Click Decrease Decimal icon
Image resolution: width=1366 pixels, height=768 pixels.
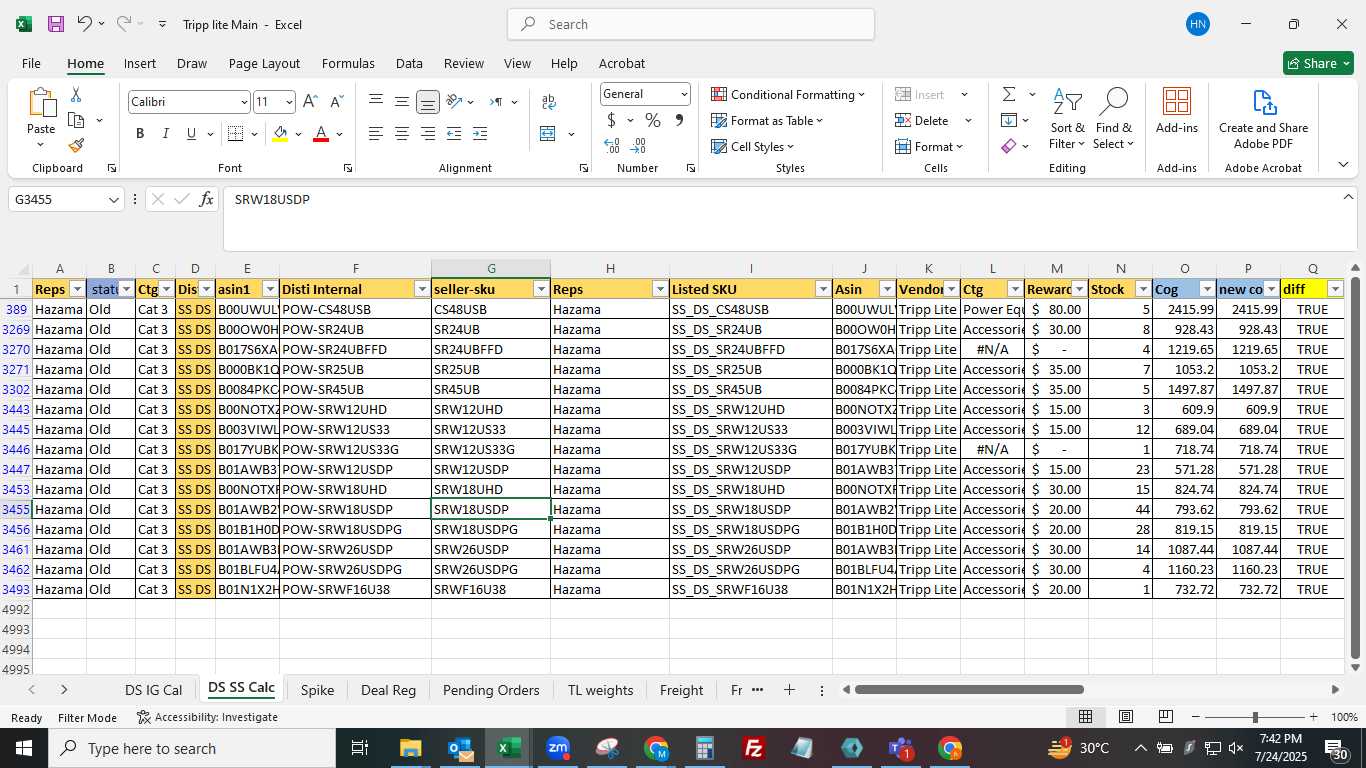pos(638,146)
